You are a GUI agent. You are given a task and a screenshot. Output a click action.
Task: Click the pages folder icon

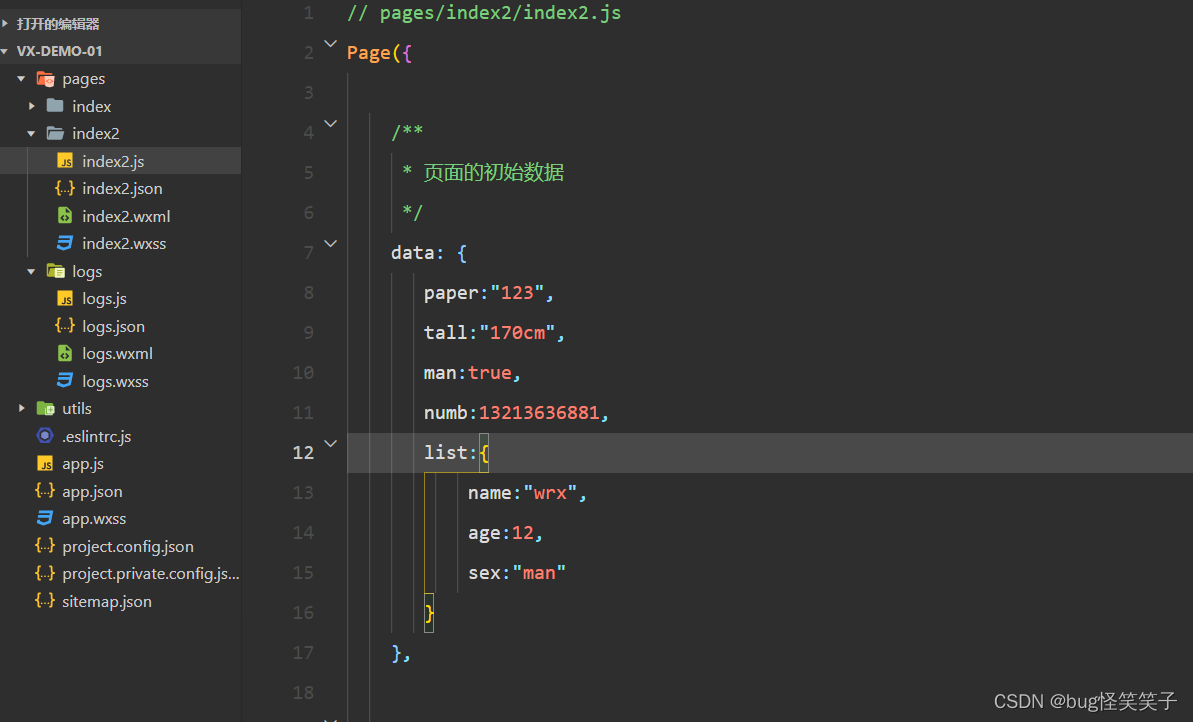[46, 78]
